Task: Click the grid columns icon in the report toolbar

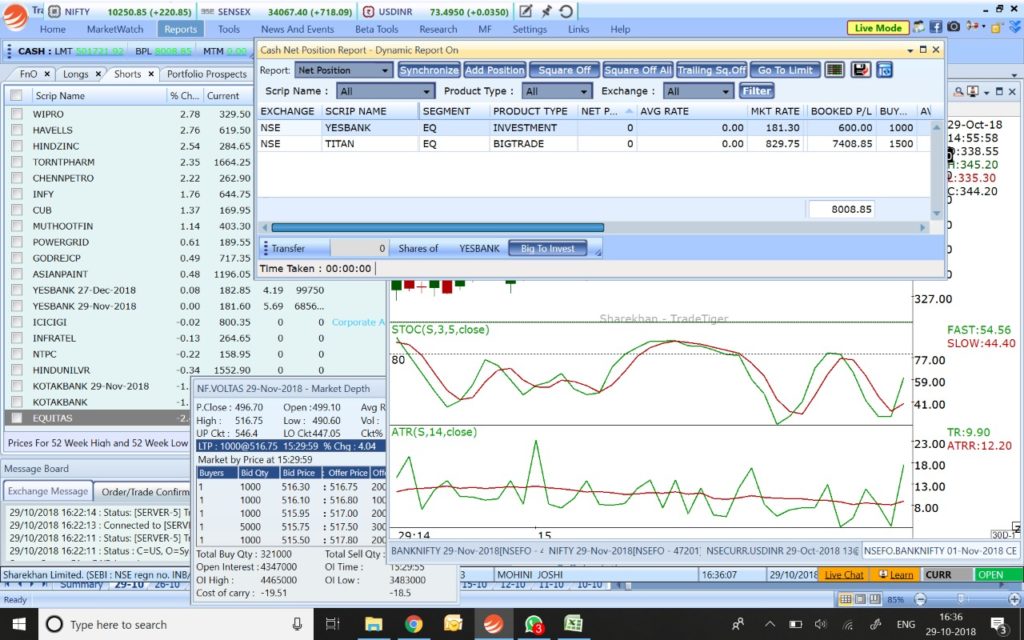Action: (834, 70)
